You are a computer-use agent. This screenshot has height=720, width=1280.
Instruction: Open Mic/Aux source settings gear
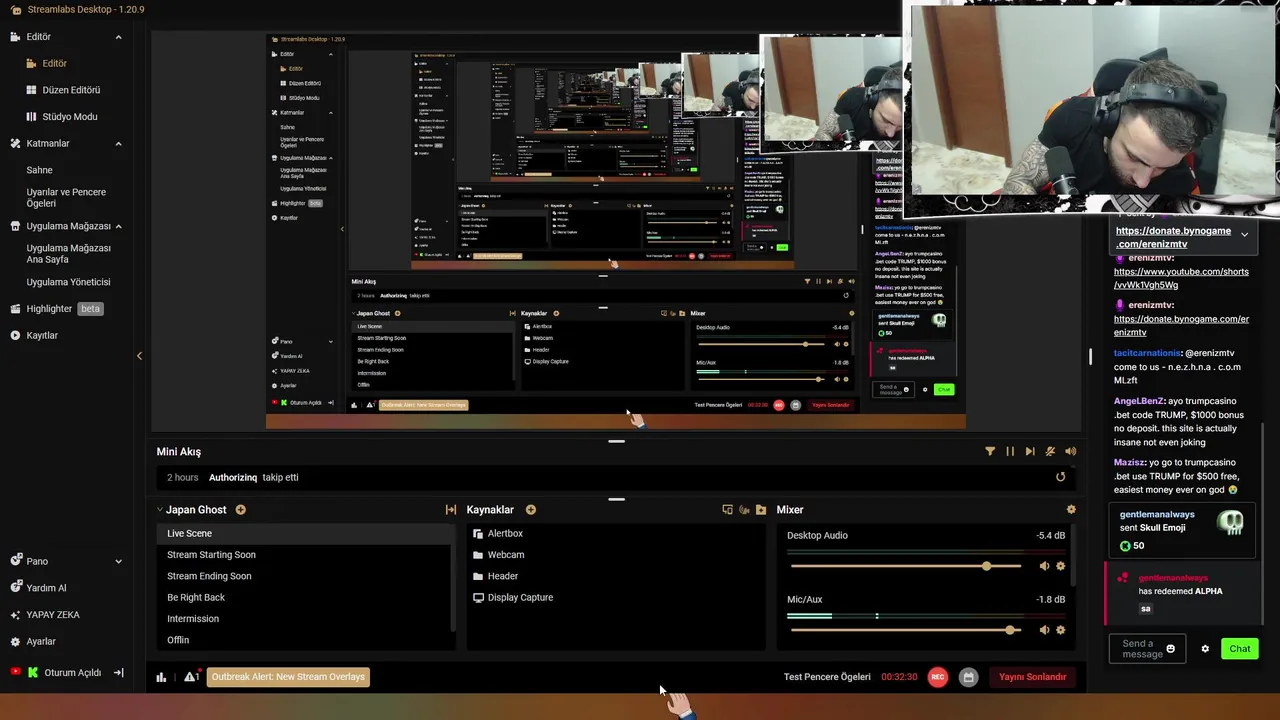[1061, 630]
